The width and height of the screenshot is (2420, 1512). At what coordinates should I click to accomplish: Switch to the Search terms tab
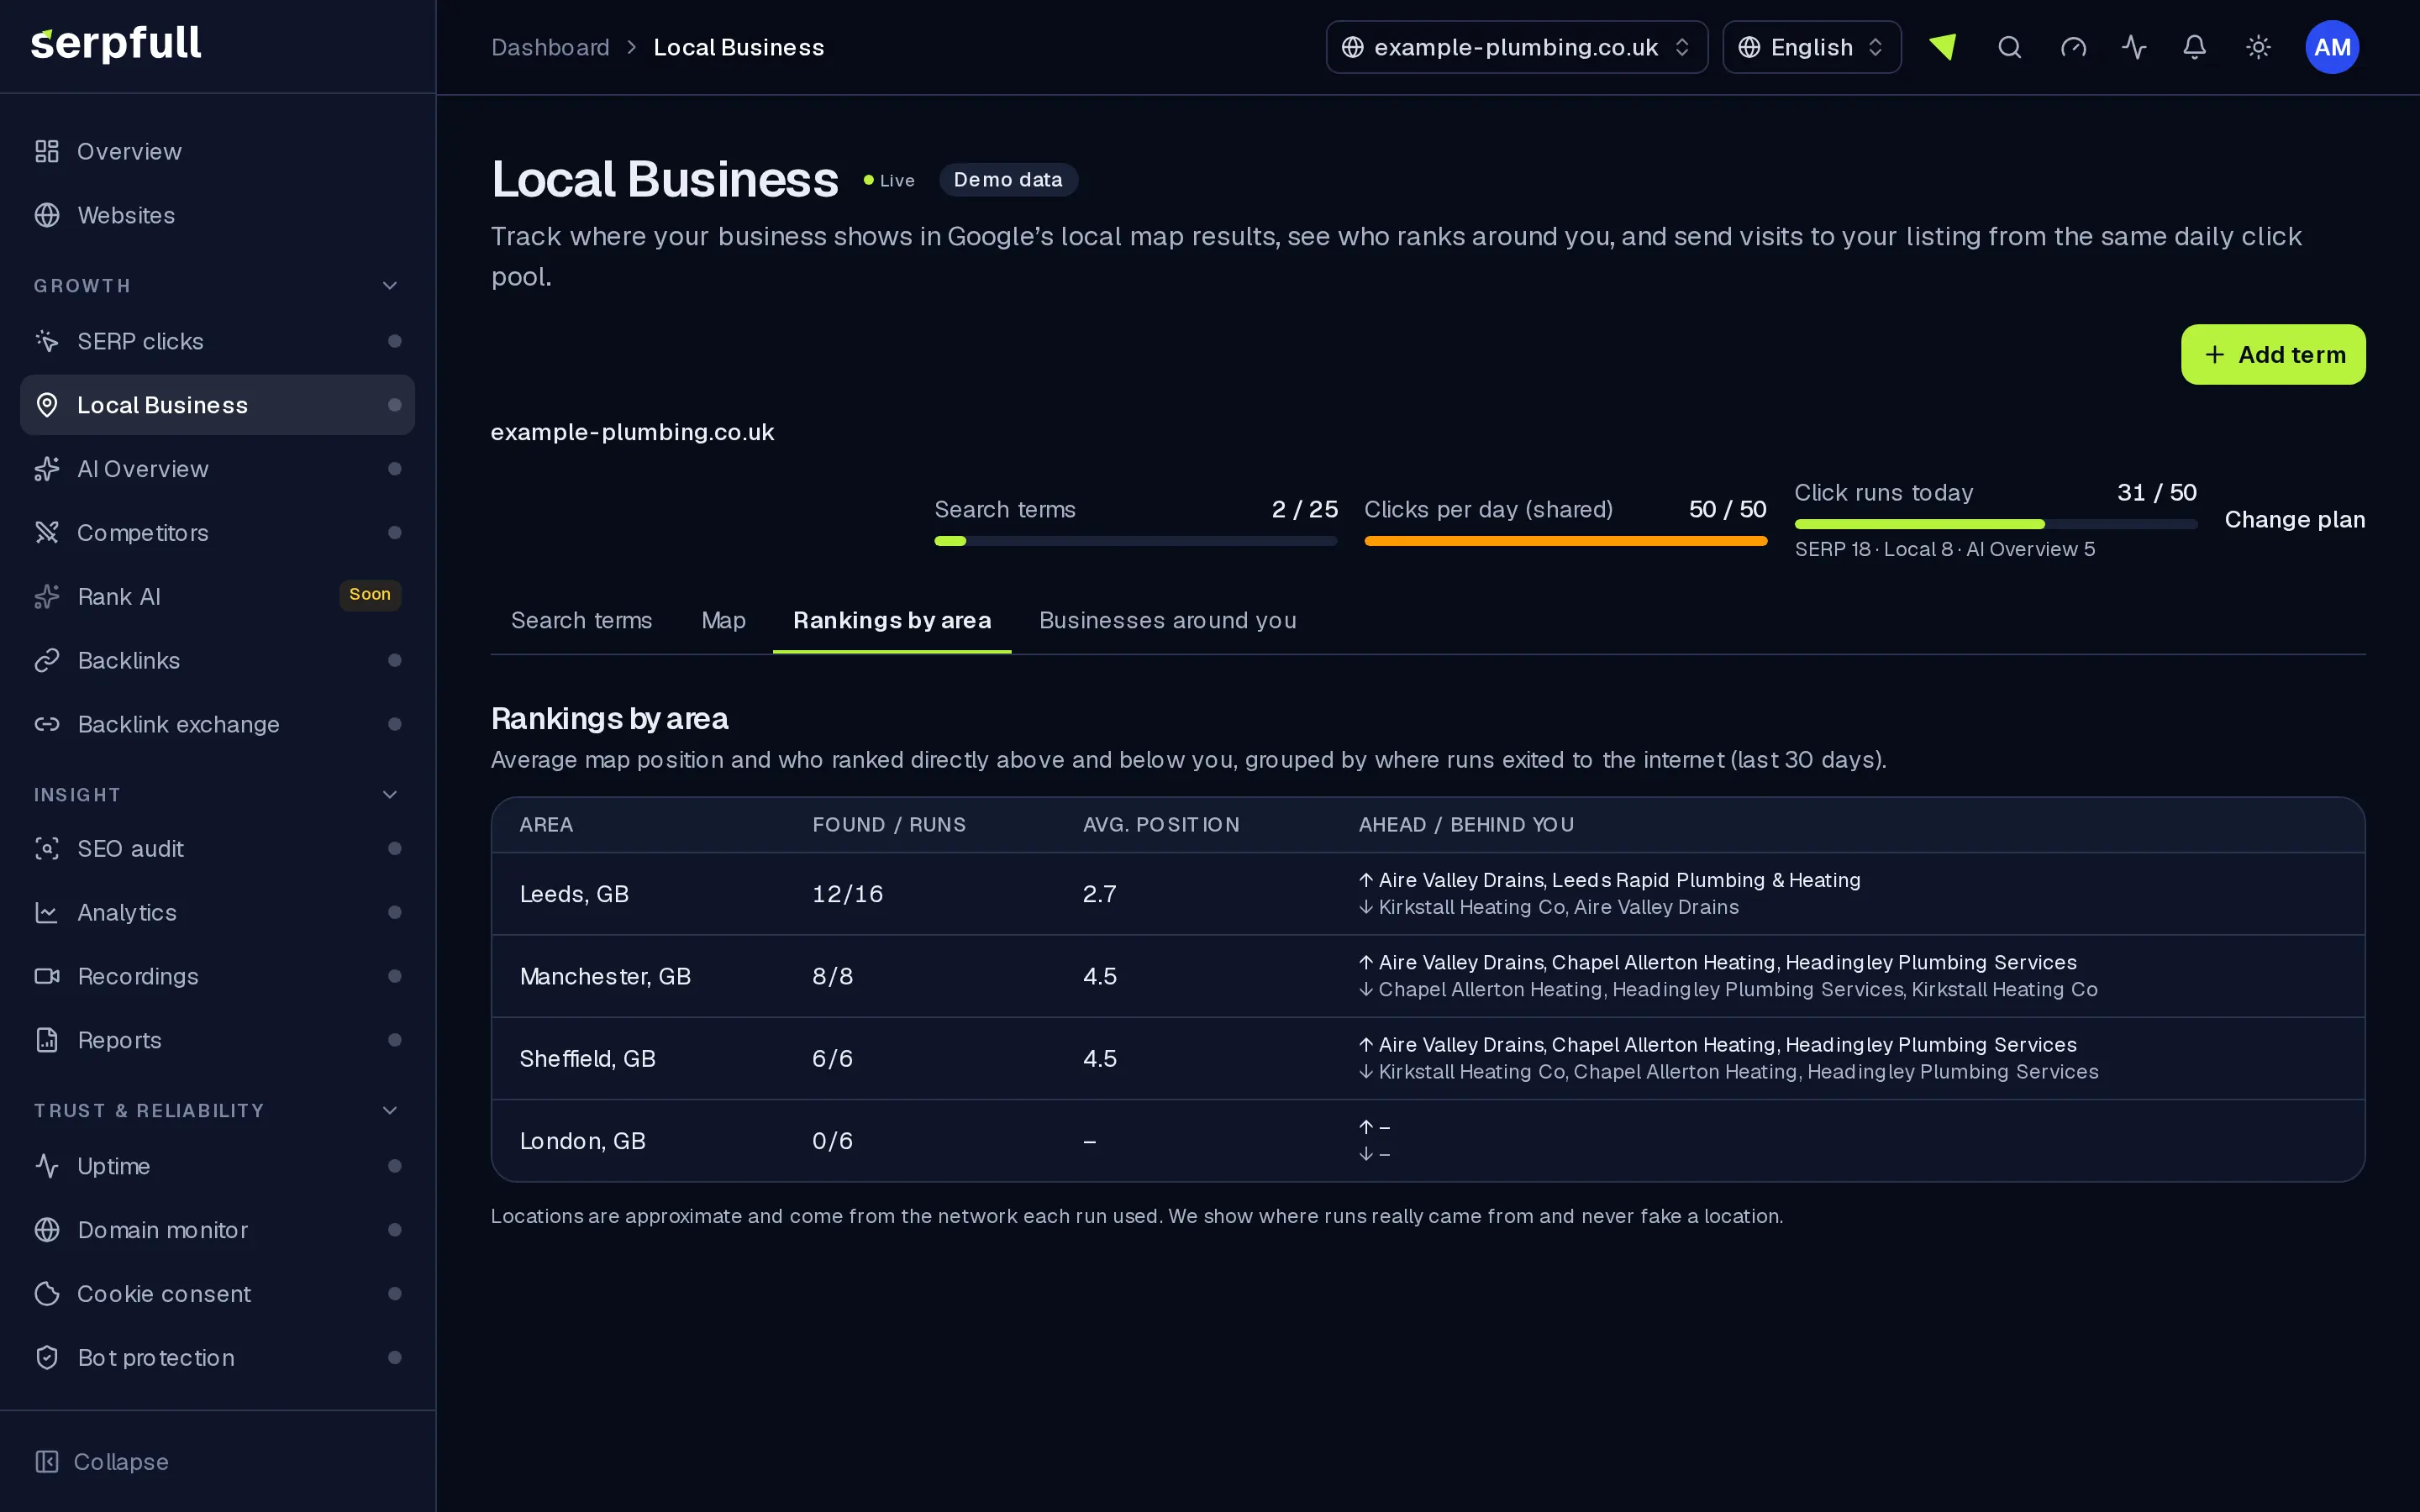pyautogui.click(x=581, y=621)
